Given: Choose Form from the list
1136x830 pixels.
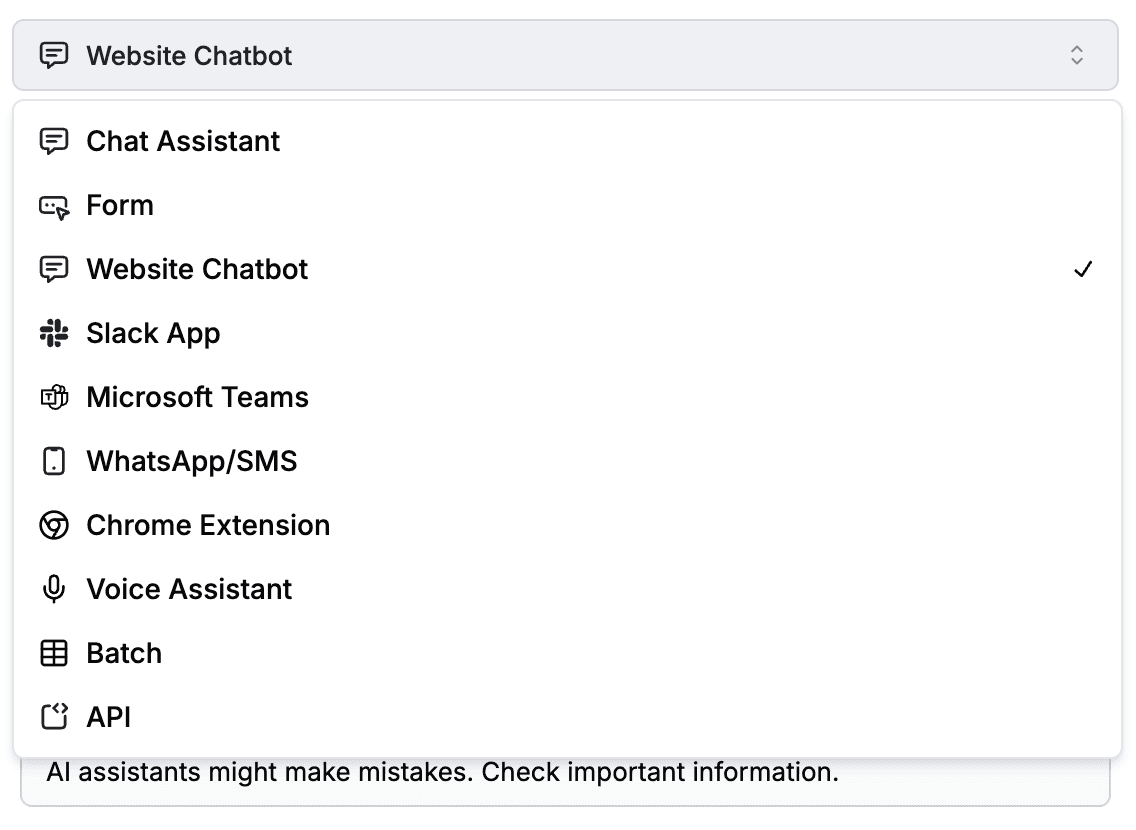Looking at the screenshot, I should tap(120, 206).
